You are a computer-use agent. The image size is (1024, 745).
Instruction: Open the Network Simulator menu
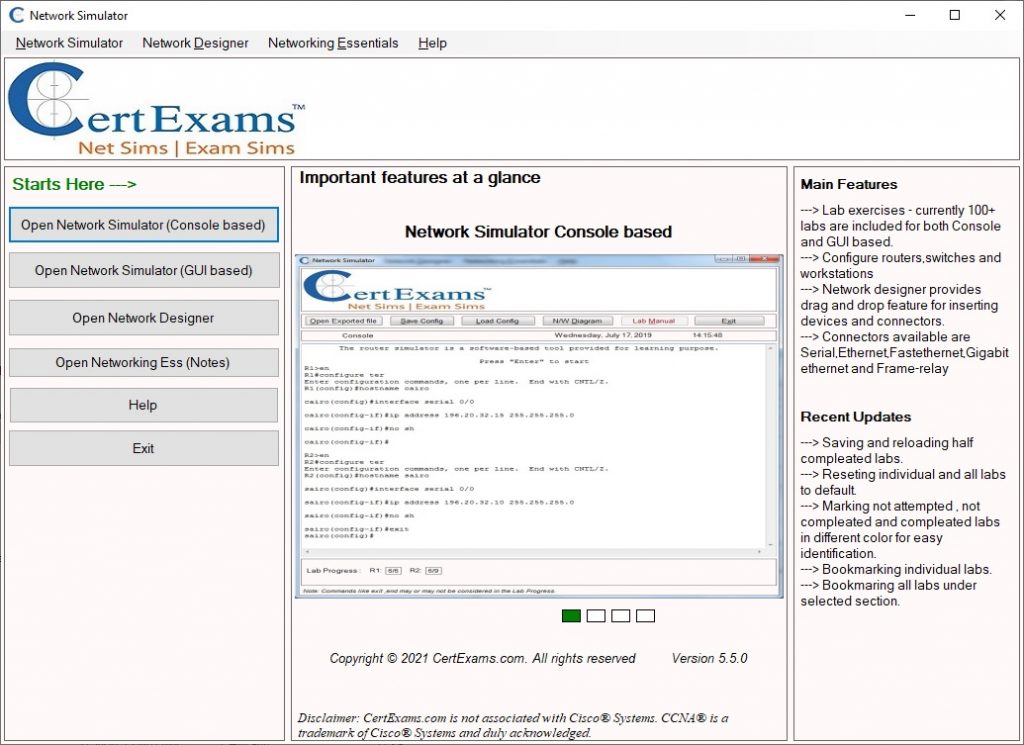(x=68, y=43)
